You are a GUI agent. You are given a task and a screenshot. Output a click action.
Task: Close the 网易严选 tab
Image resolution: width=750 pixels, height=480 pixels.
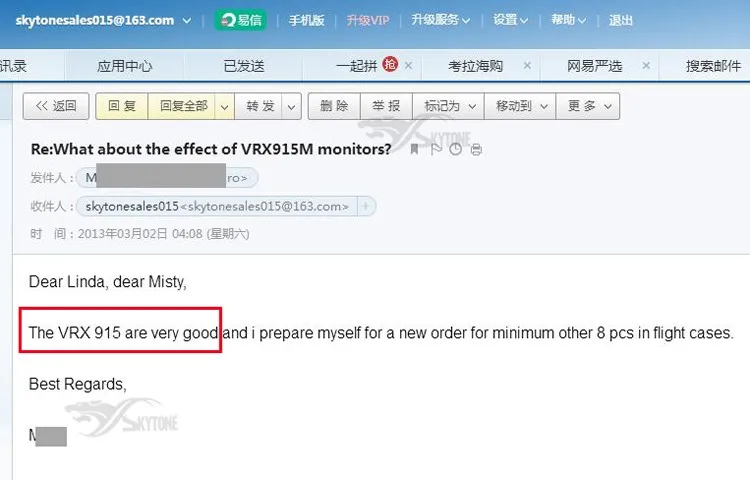(x=646, y=65)
